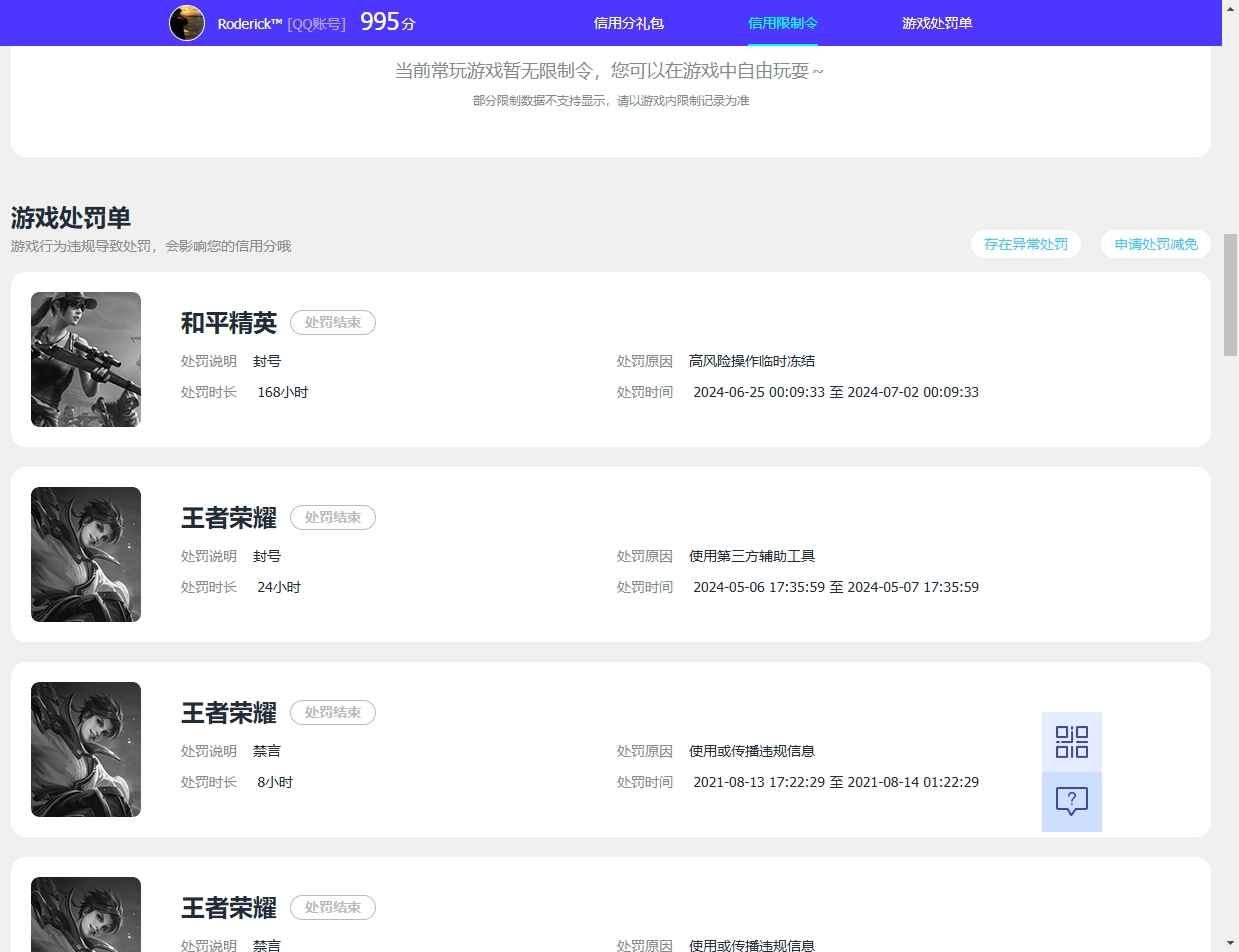The width and height of the screenshot is (1239, 952).
Task: Switch to 信用分礼包 tab
Action: click(x=628, y=23)
